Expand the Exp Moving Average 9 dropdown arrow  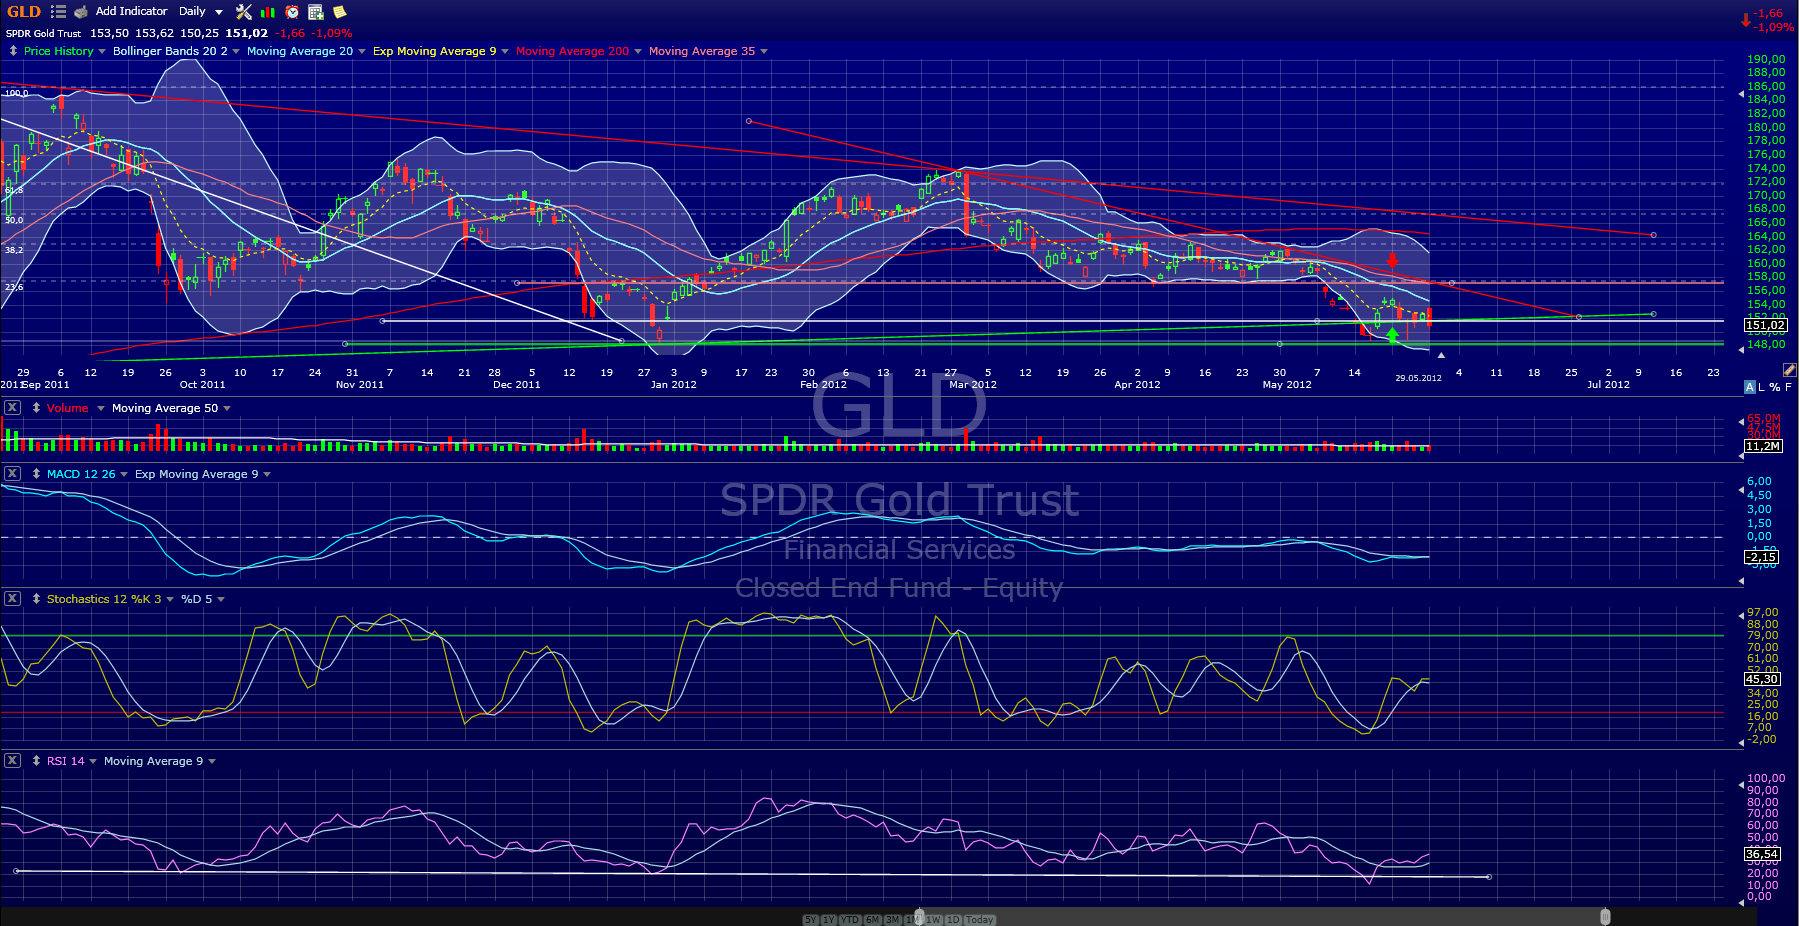coord(505,52)
